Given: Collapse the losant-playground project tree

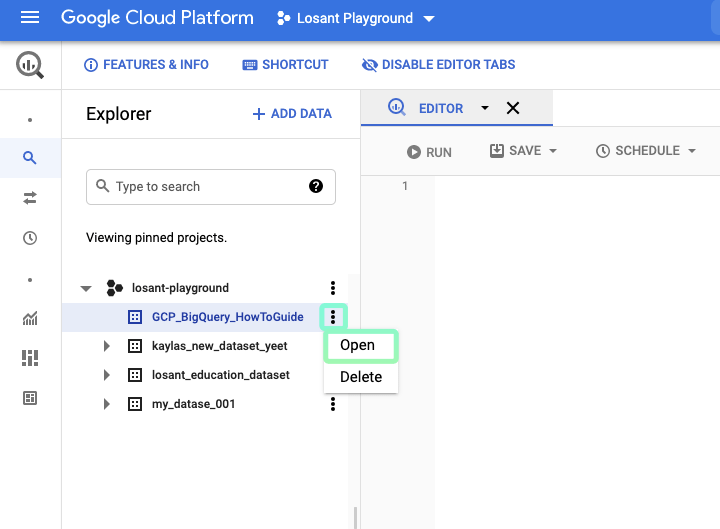Looking at the screenshot, I should pyautogui.click(x=86, y=288).
